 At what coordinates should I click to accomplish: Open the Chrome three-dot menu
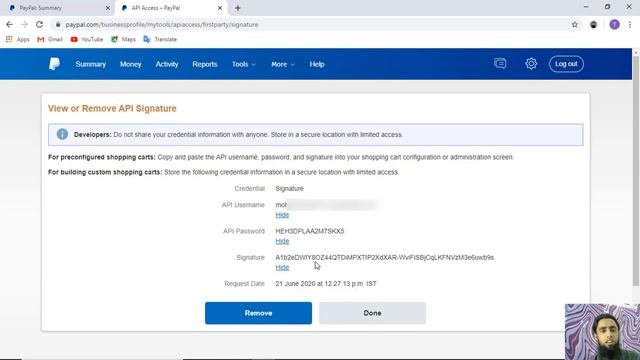630,24
